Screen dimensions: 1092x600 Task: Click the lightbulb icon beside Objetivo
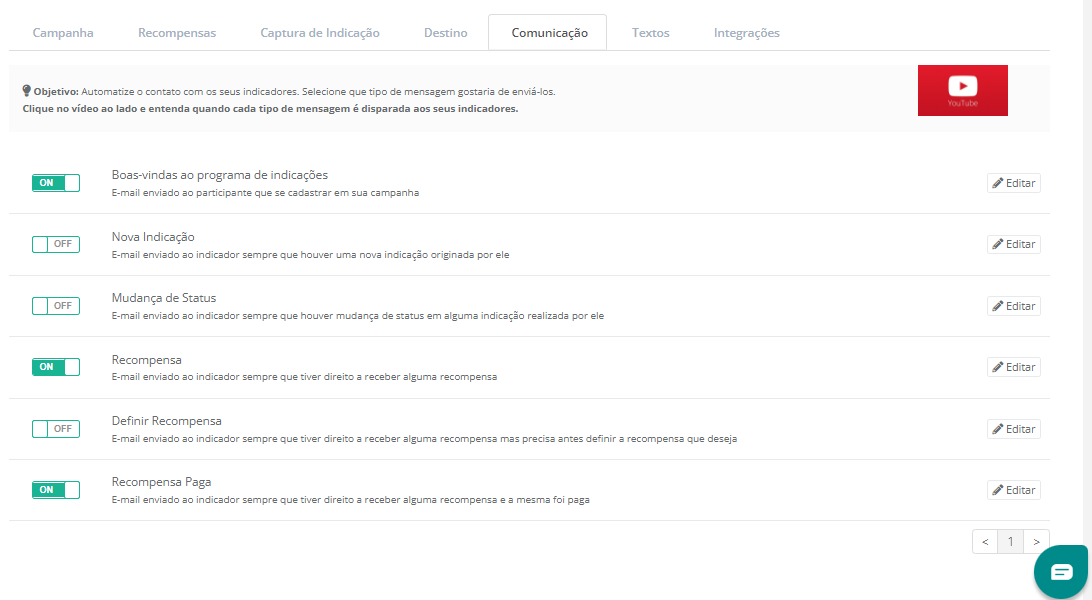[x=26, y=90]
